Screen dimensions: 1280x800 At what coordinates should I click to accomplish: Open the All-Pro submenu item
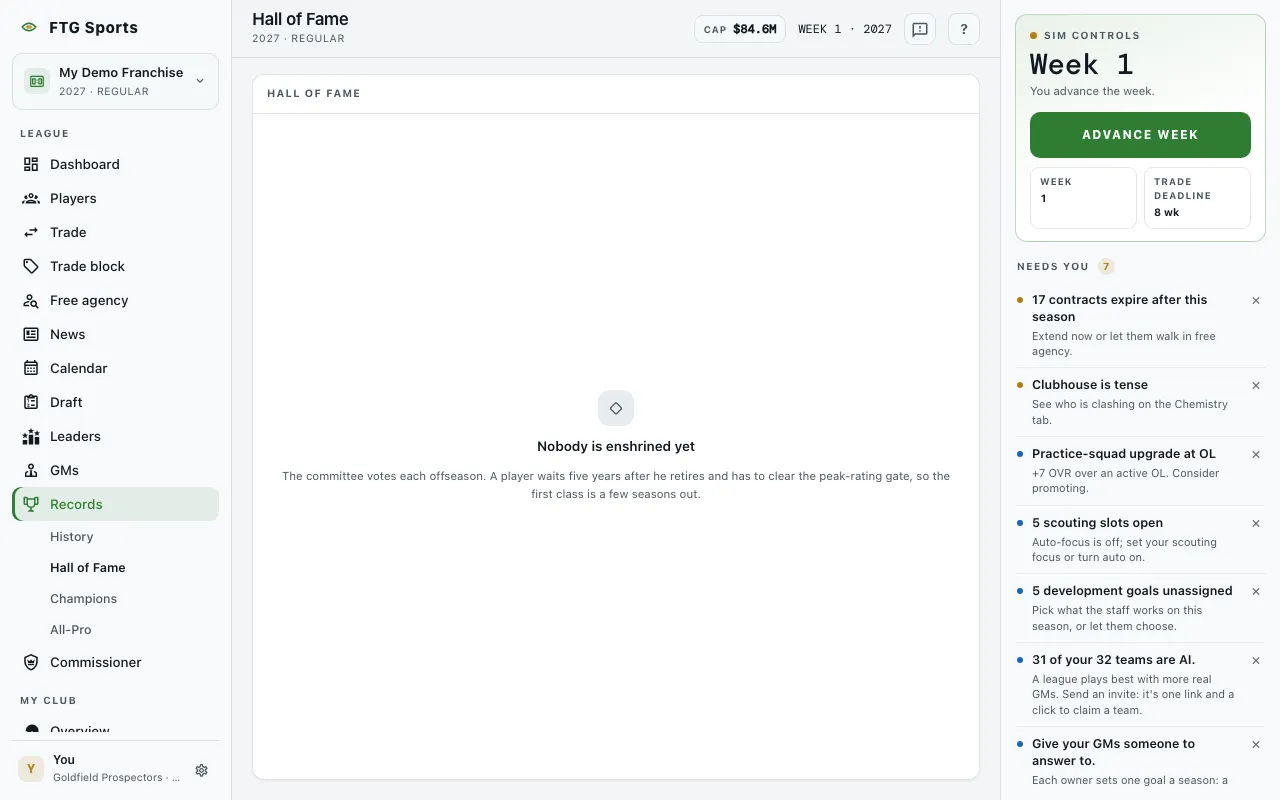pyautogui.click(x=71, y=630)
